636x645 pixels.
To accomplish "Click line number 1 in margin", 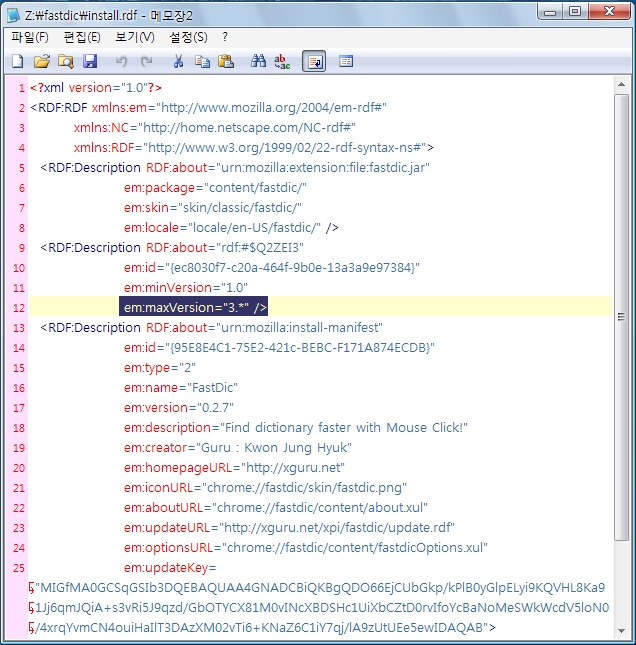I will pyautogui.click(x=21, y=88).
